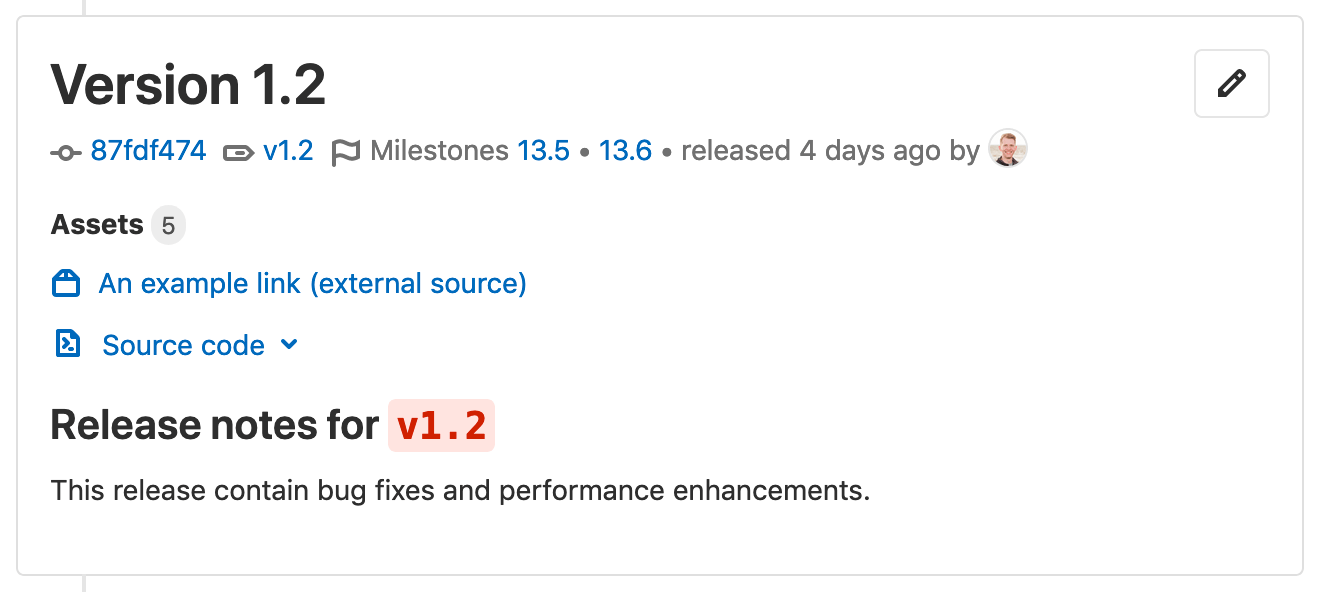Collapse the Source code asset list chevron
This screenshot has width=1320, height=592.
[x=289, y=345]
